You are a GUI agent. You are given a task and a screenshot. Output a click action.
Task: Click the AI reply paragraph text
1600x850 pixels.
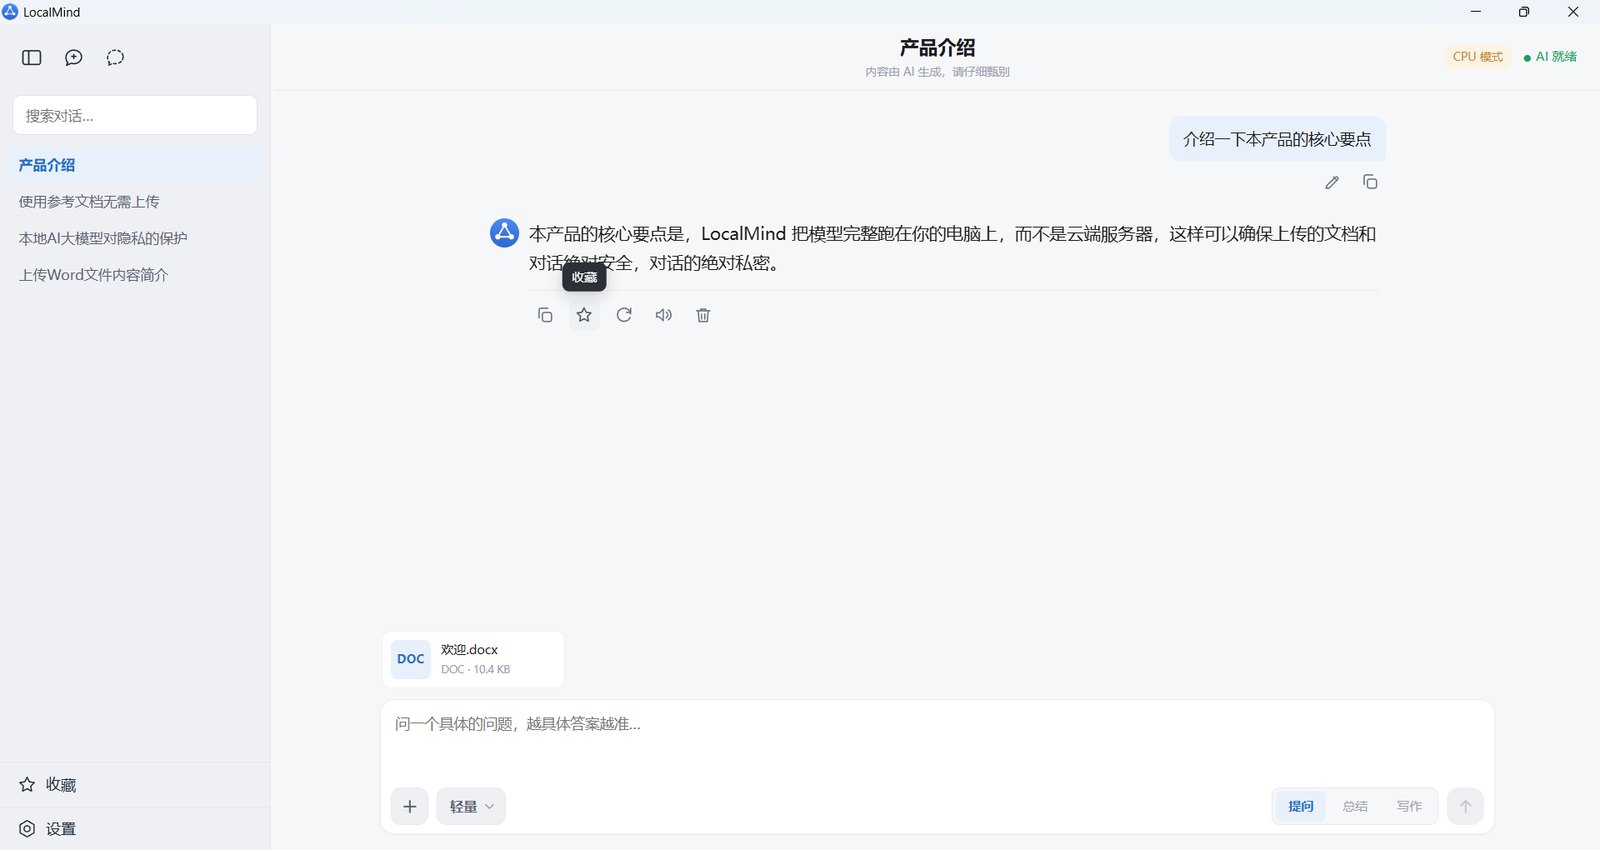click(952, 248)
